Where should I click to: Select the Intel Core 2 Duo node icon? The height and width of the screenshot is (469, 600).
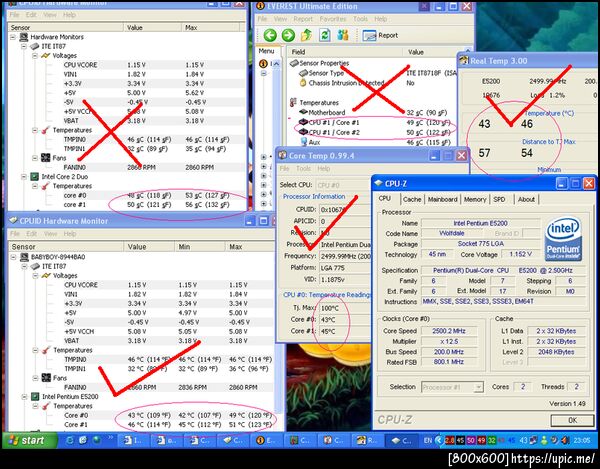(34, 176)
